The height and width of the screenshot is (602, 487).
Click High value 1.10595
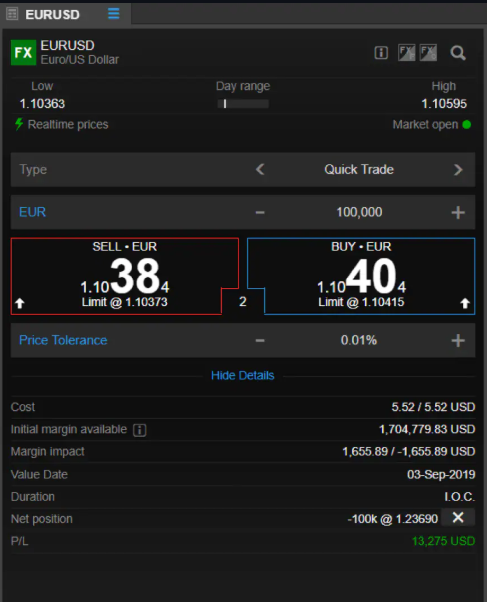click(x=444, y=104)
